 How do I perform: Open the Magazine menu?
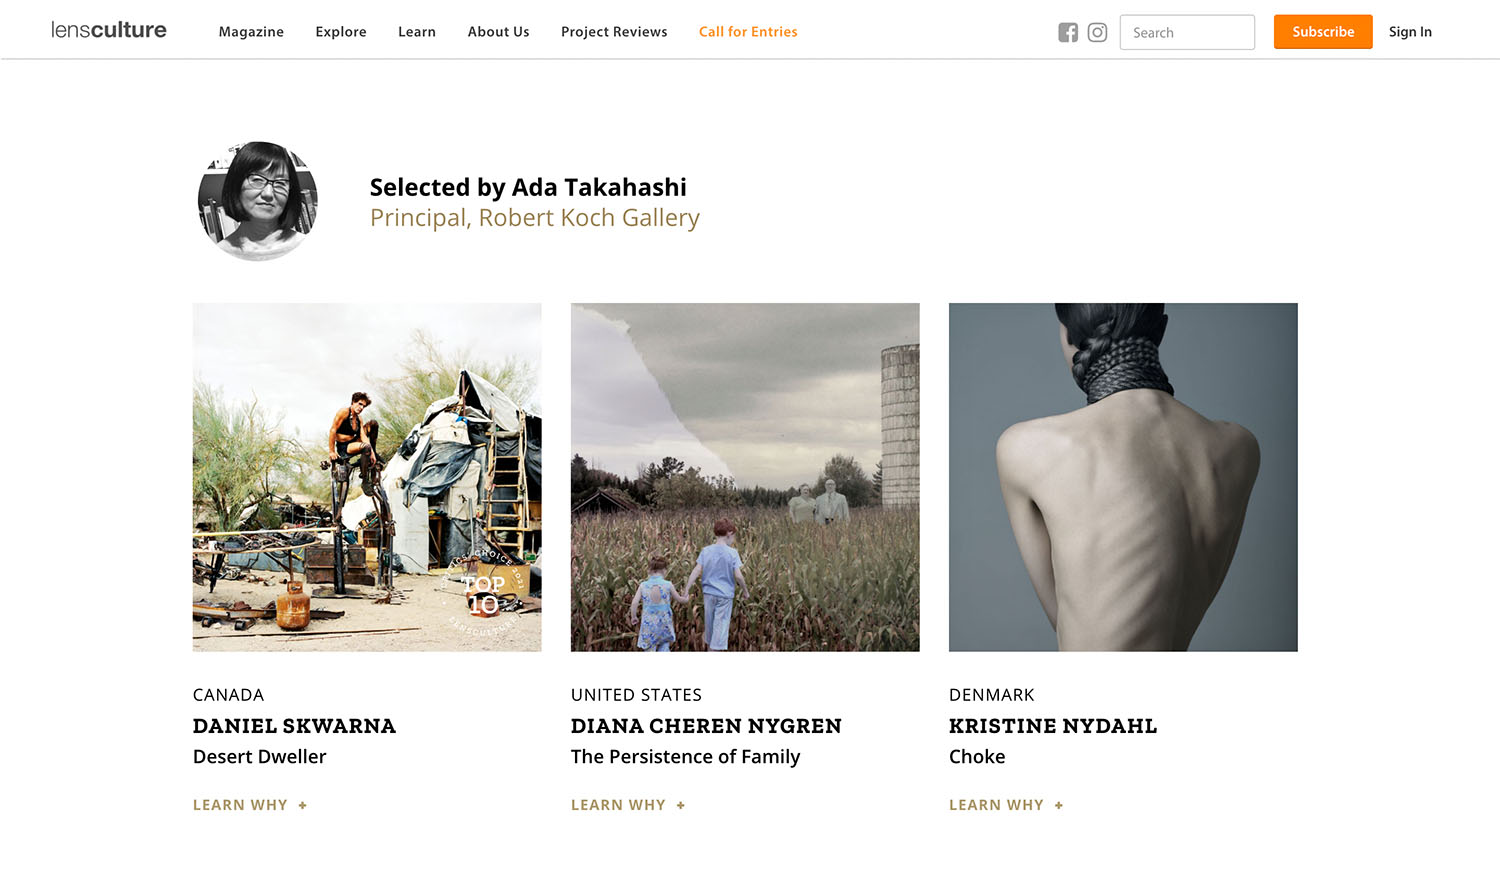click(x=251, y=32)
